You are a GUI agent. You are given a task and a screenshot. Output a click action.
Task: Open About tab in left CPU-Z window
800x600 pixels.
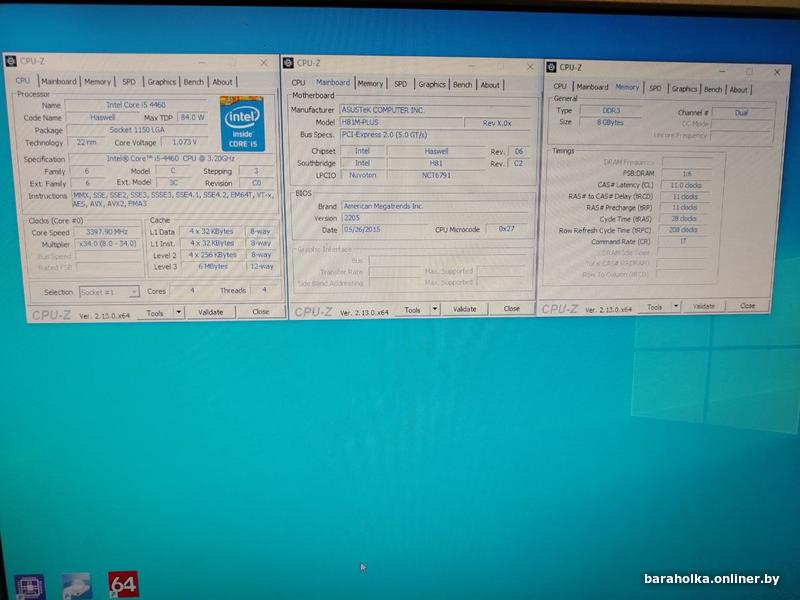tap(222, 82)
